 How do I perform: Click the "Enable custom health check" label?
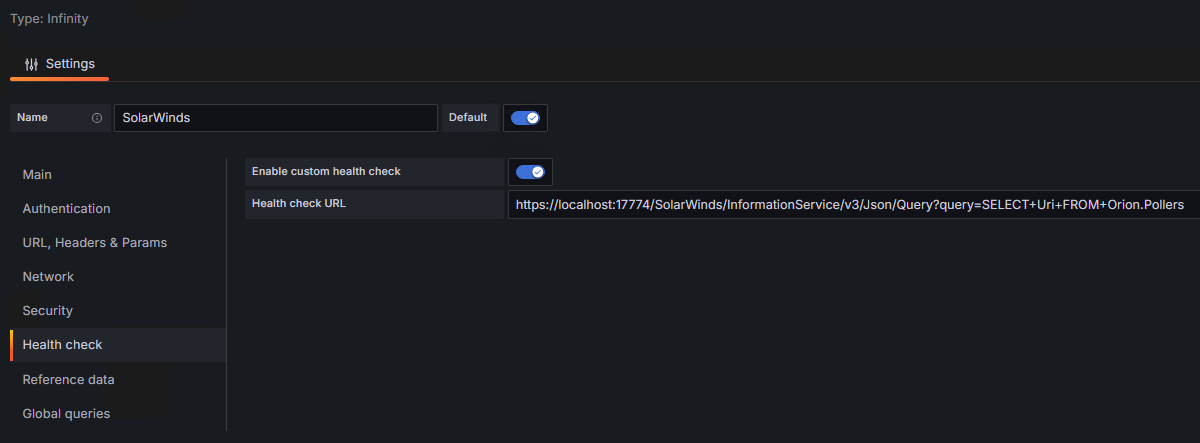point(326,172)
